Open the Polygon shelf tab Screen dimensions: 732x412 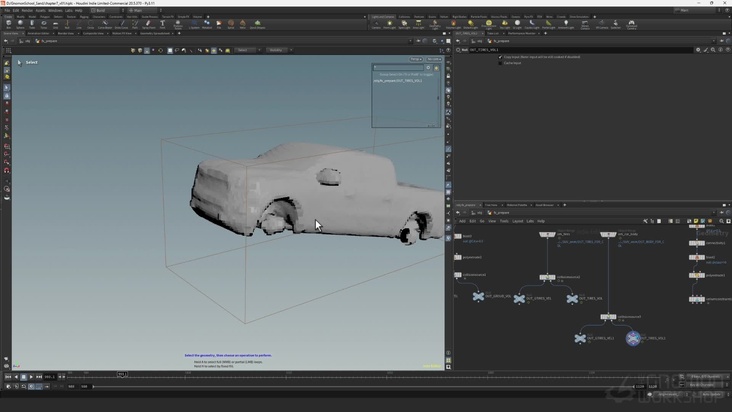point(45,17)
